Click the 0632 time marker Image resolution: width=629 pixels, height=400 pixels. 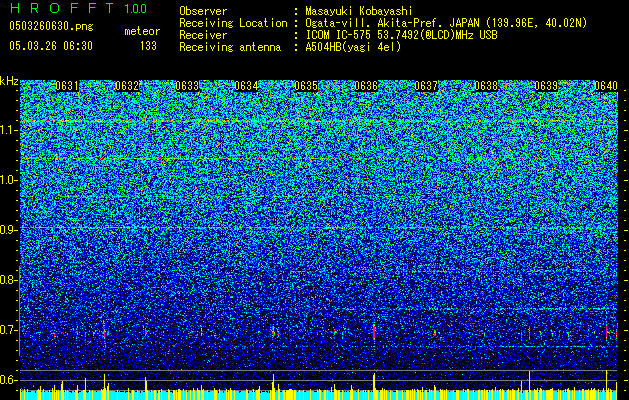click(127, 86)
